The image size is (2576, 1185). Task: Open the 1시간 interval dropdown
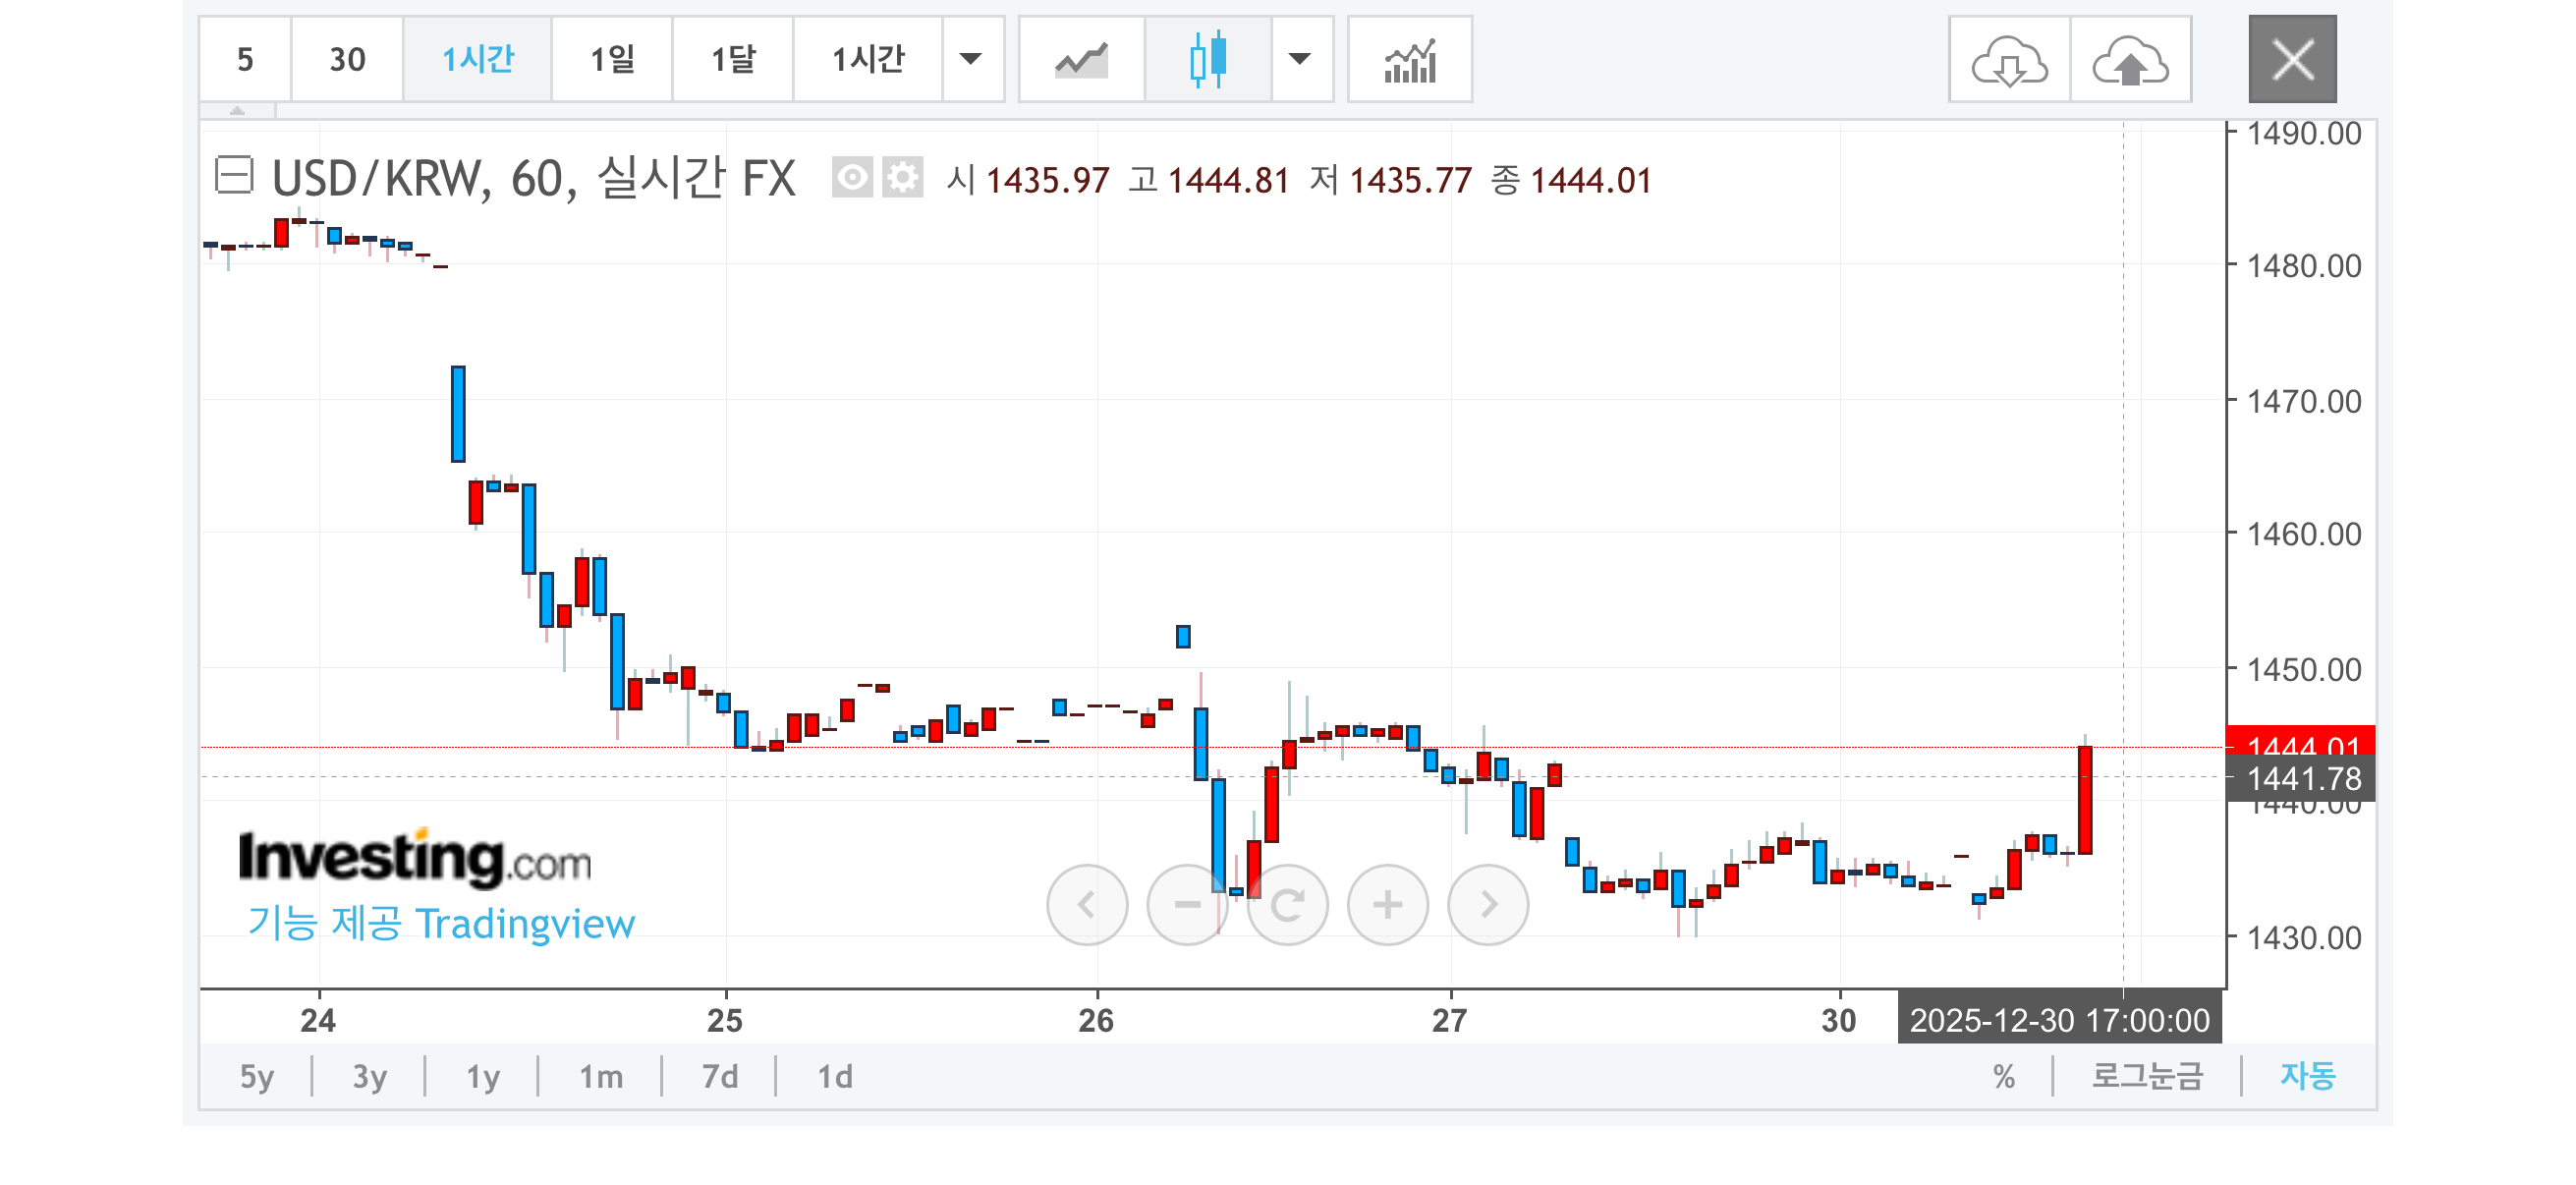tap(971, 59)
